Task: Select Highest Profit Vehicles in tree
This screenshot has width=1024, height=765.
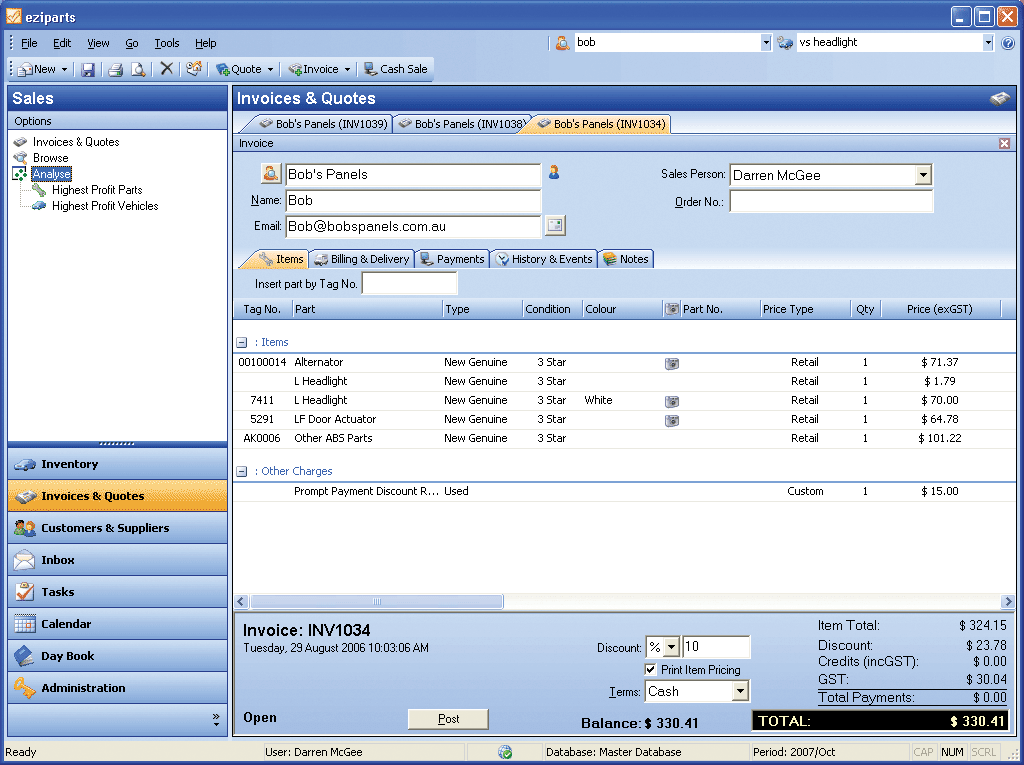Action: point(105,206)
